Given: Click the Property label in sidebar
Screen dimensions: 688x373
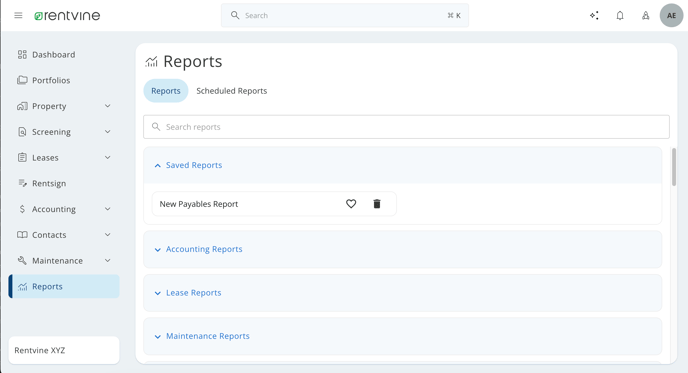Looking at the screenshot, I should tap(49, 106).
